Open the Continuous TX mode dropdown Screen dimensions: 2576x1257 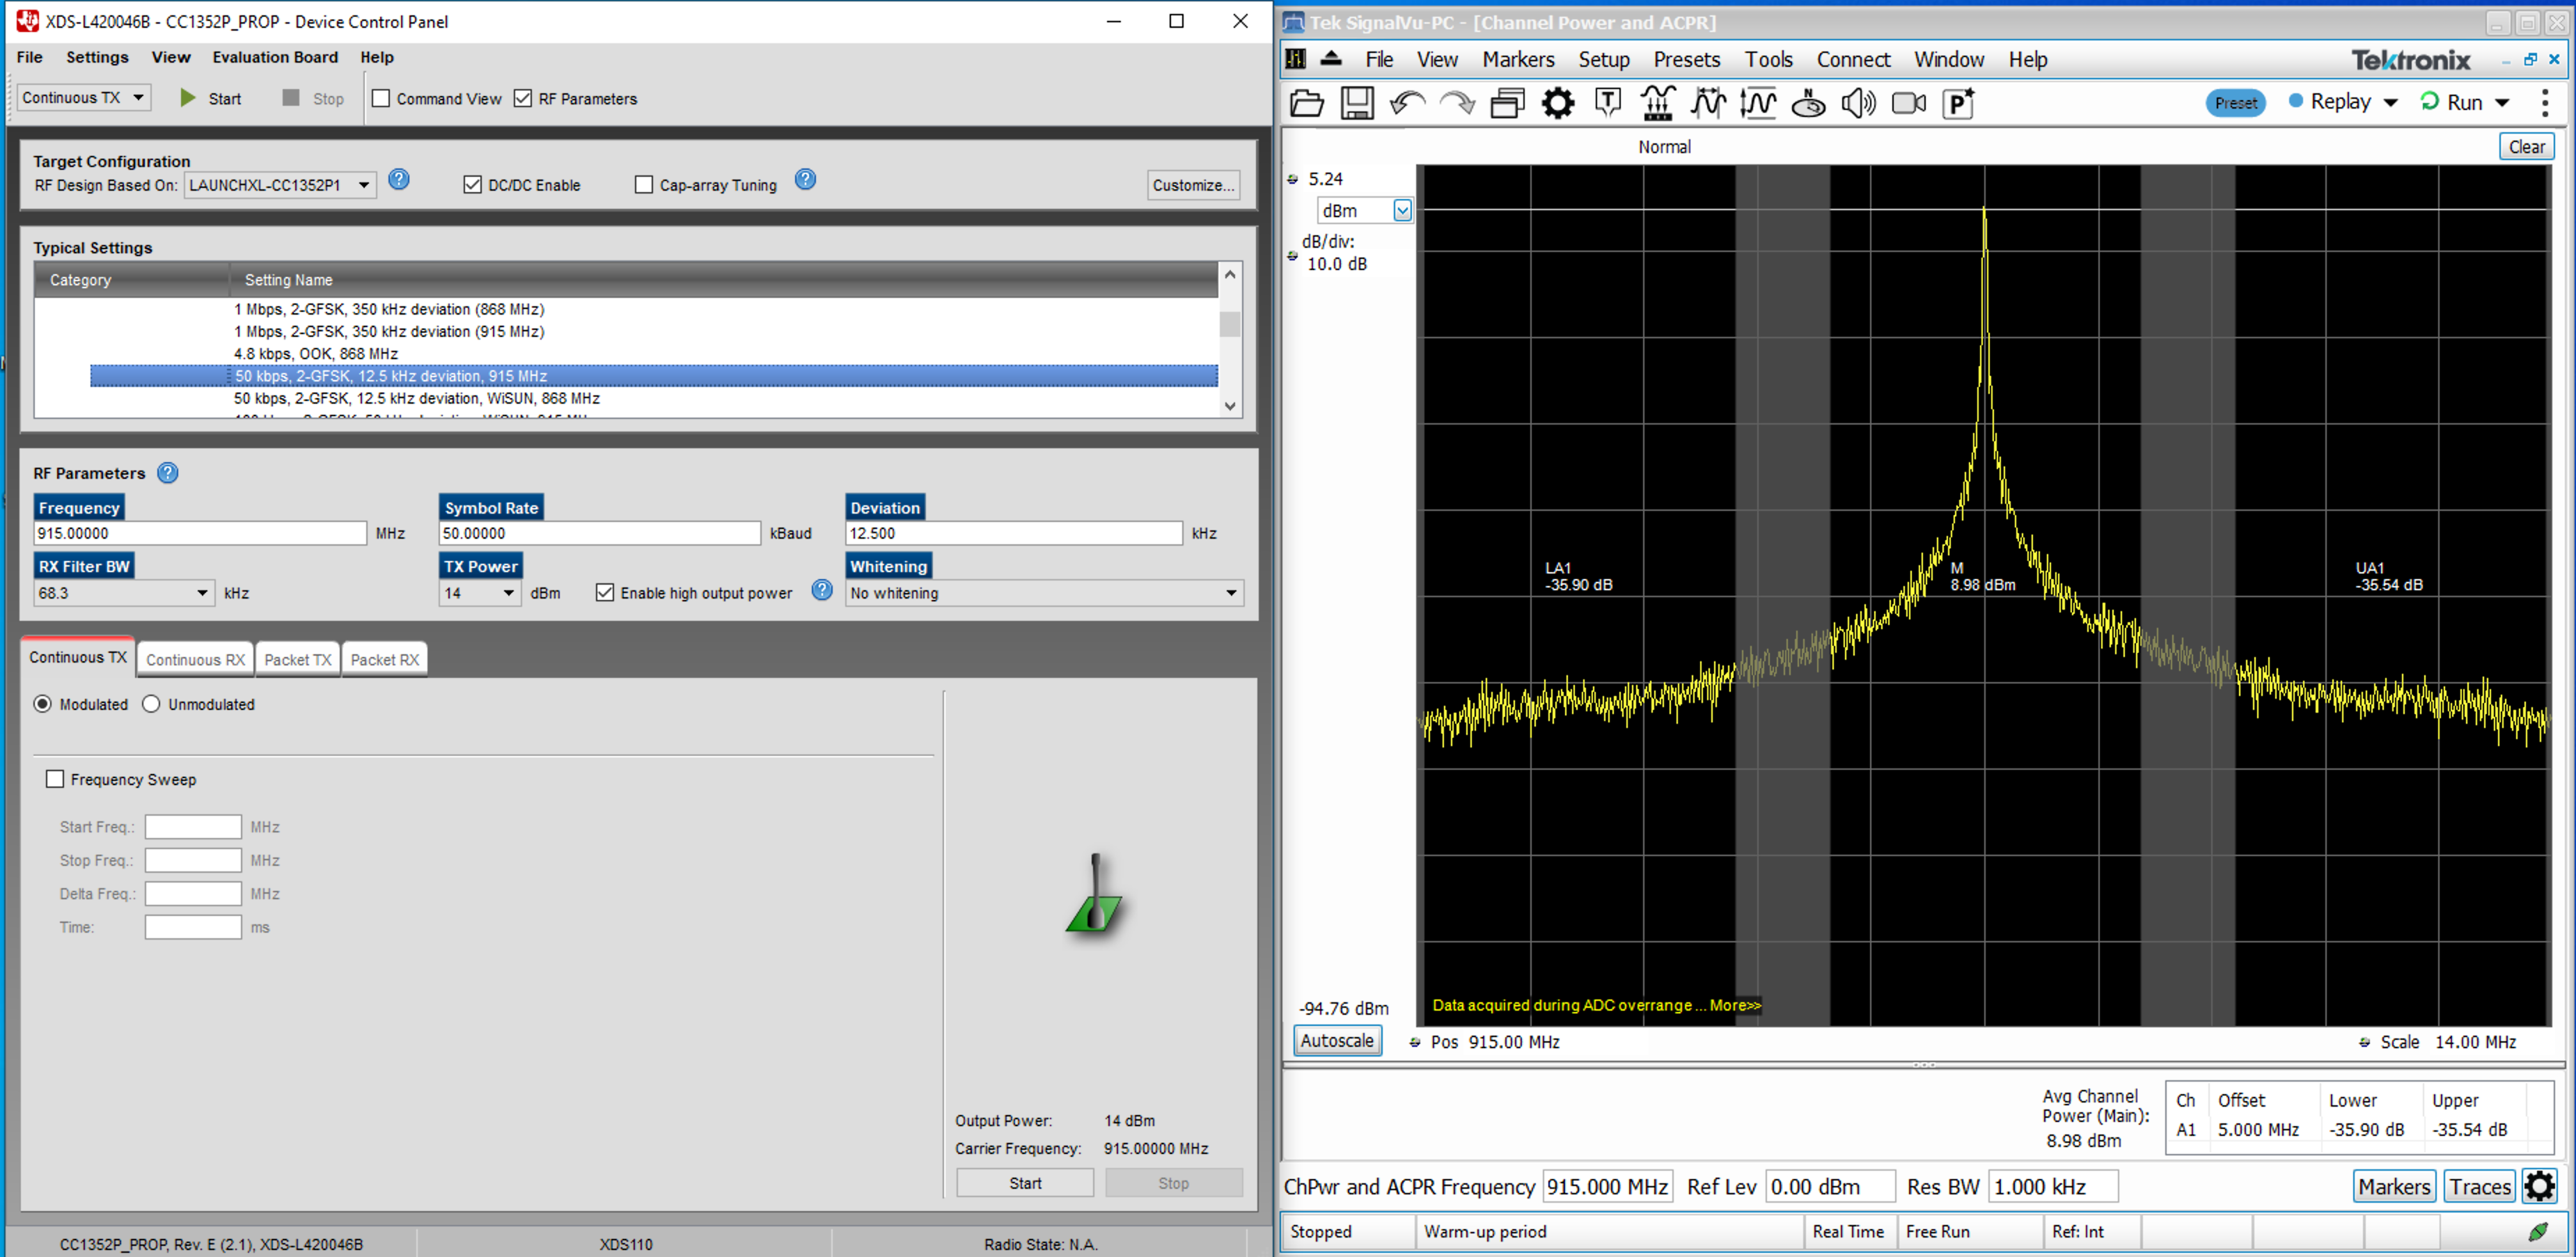click(85, 97)
